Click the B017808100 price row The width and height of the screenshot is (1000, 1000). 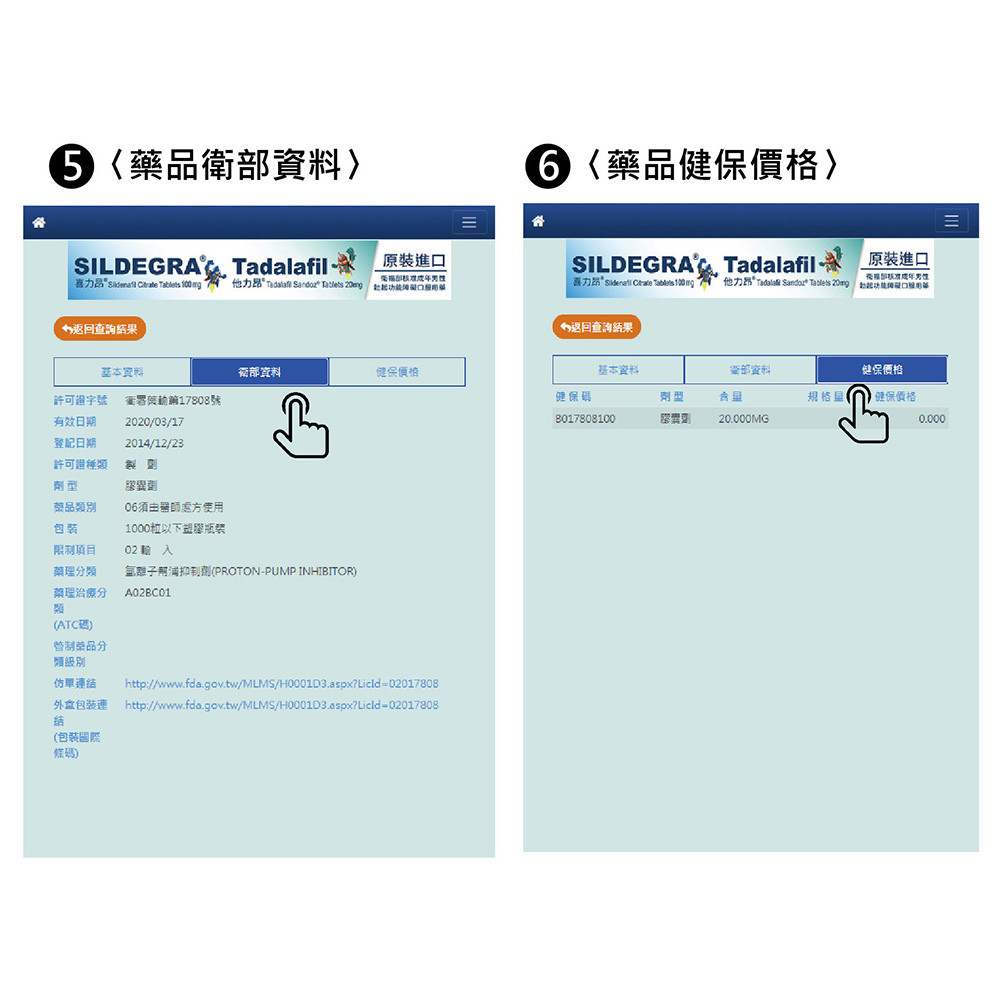[750, 419]
